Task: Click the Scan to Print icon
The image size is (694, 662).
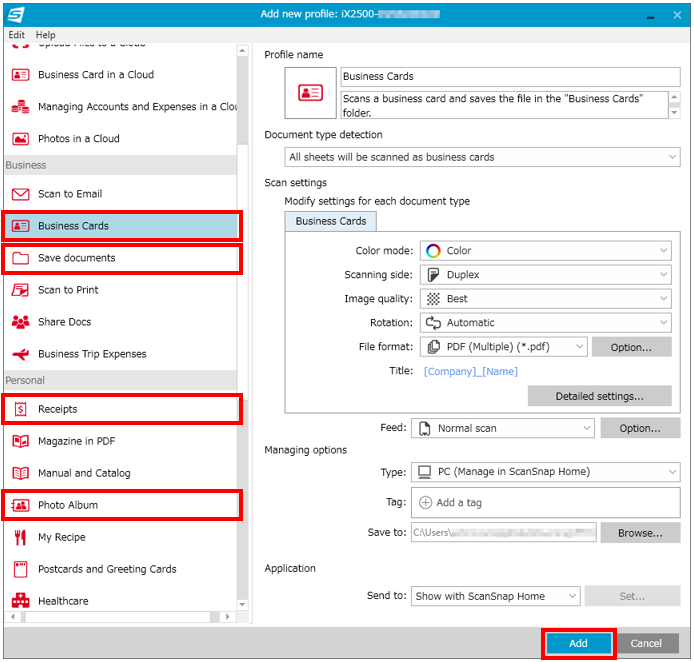Action: (x=20, y=290)
